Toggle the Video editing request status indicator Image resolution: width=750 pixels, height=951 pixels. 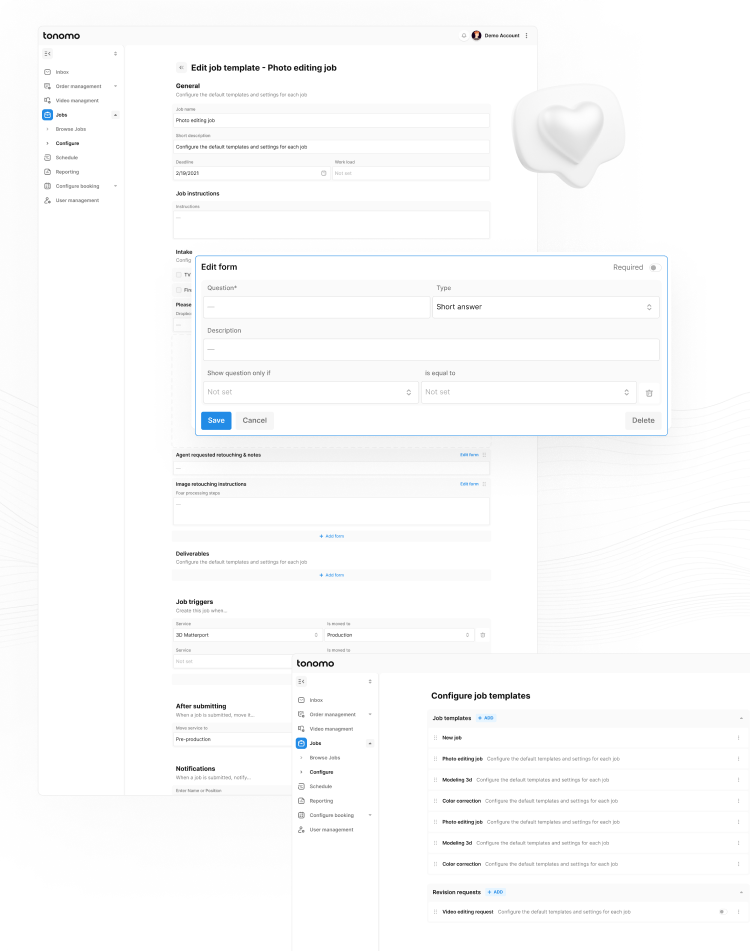(x=720, y=912)
